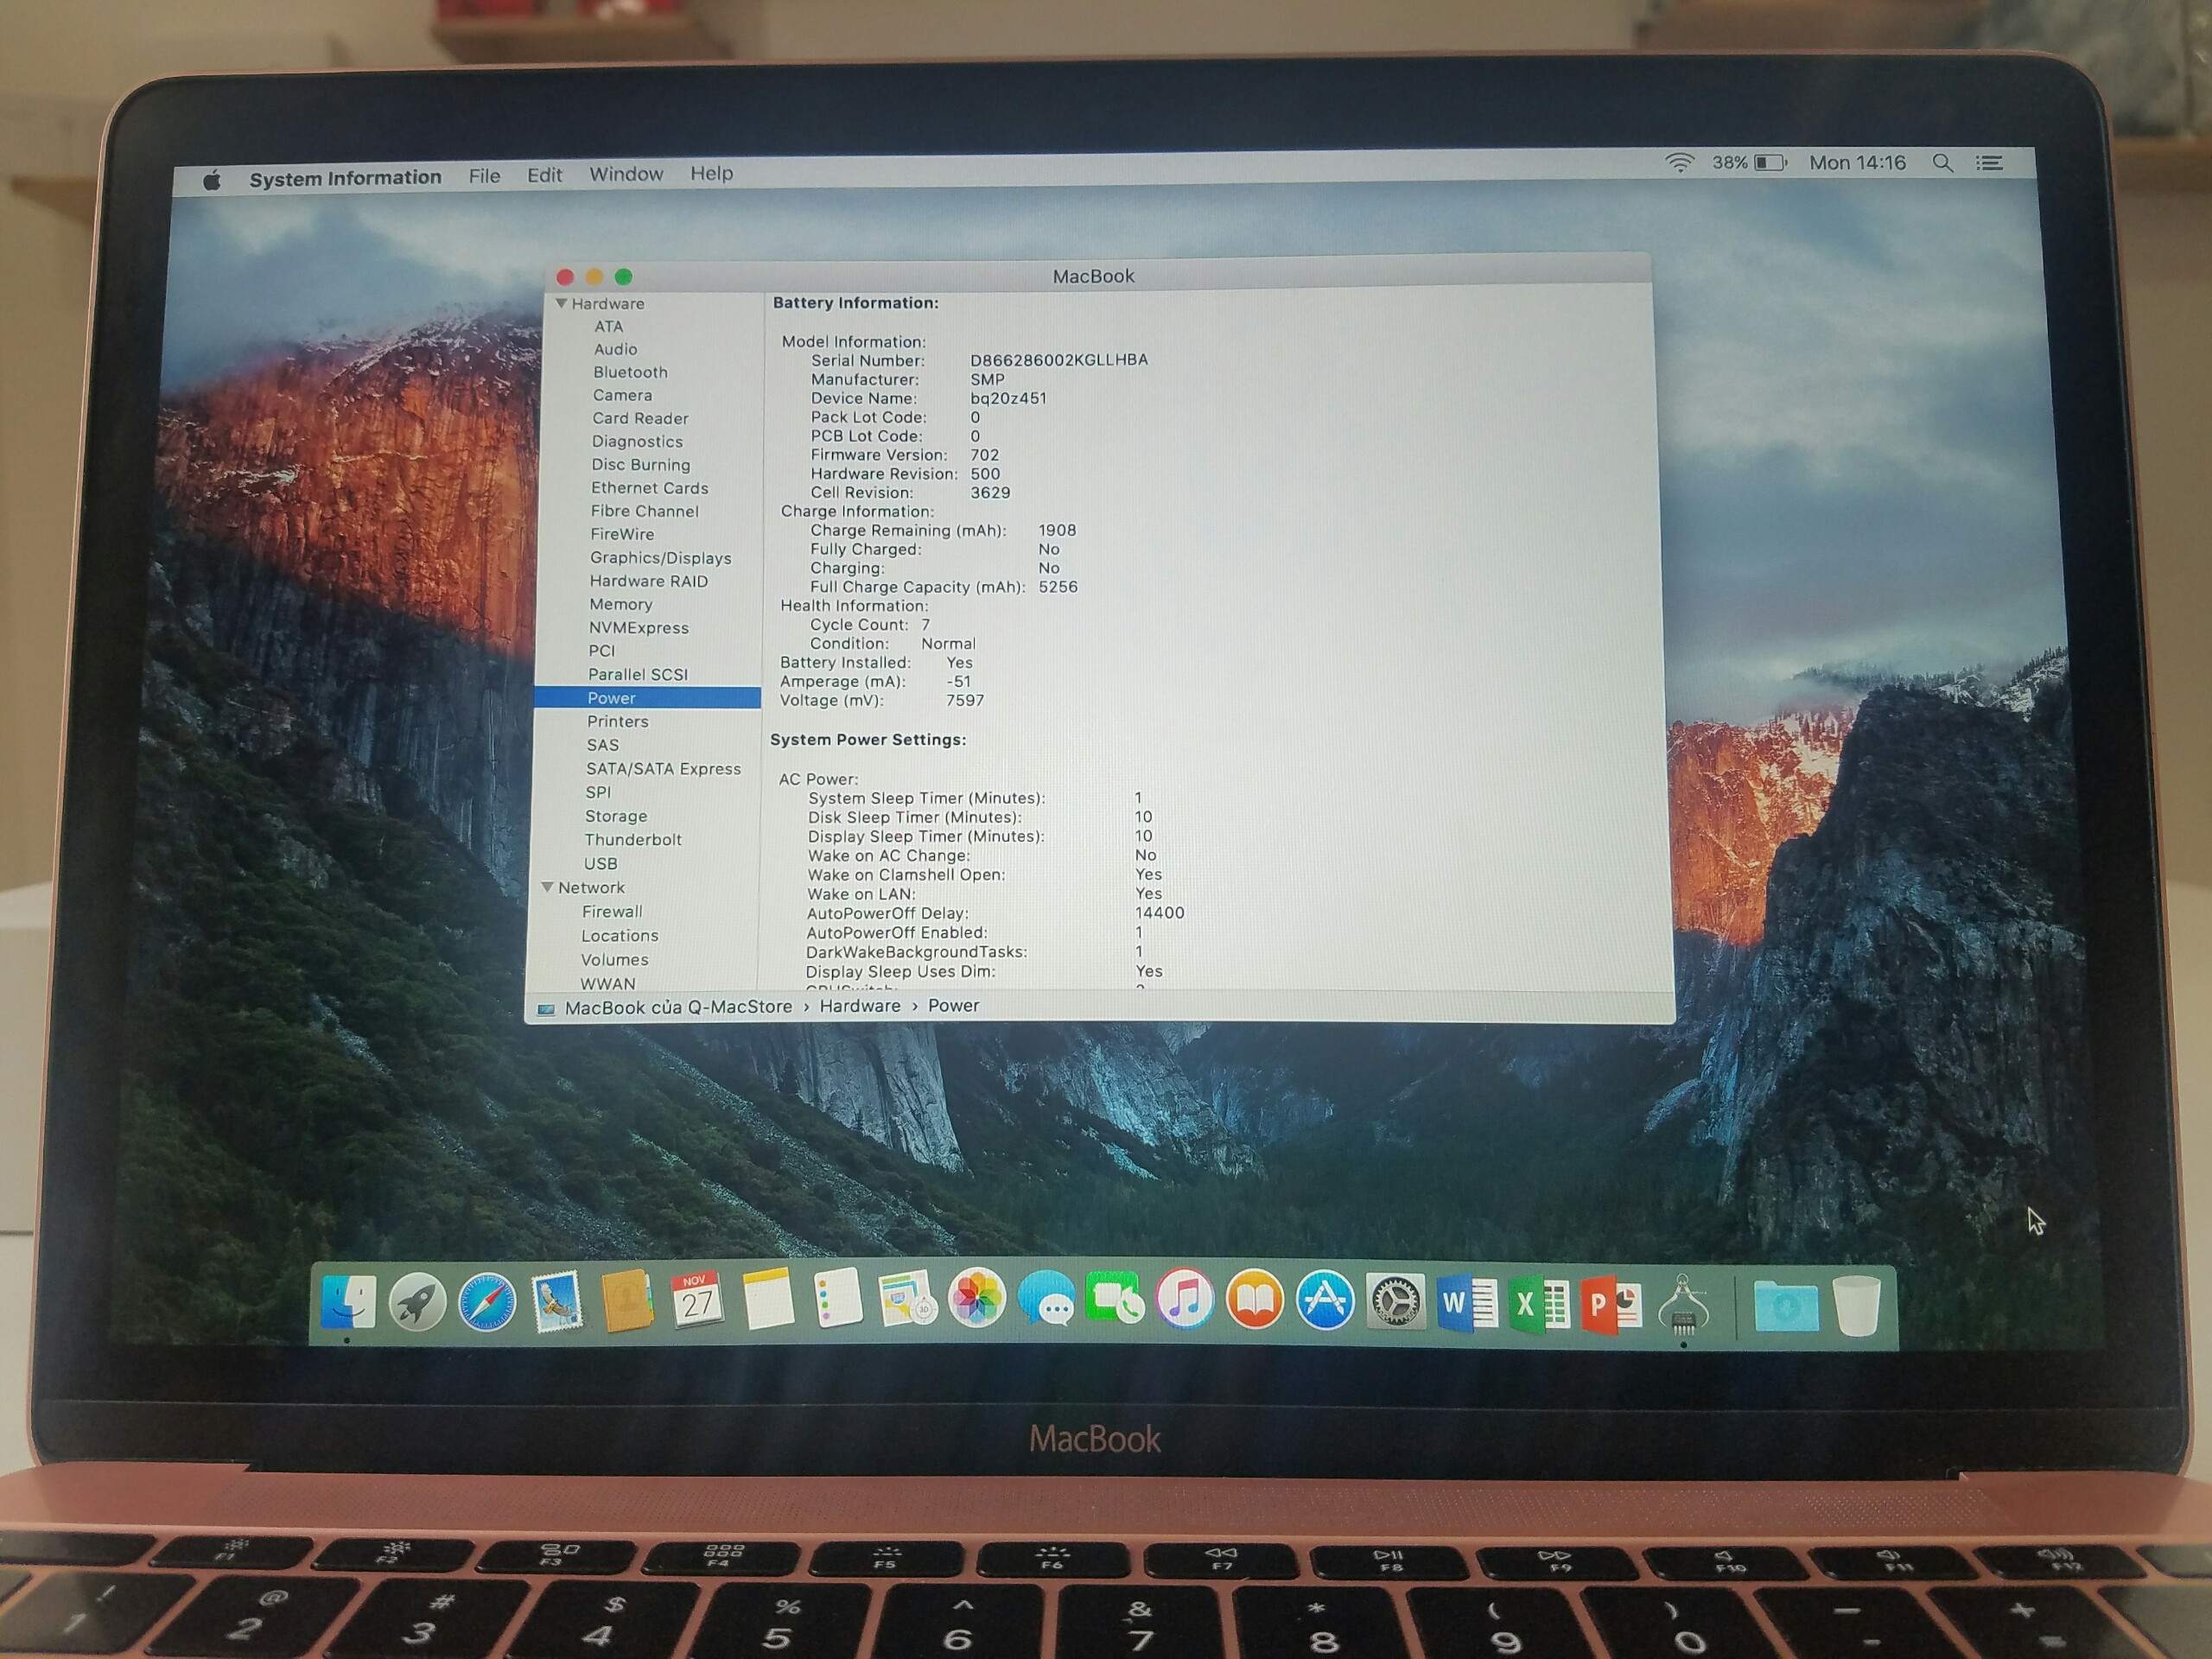Screen dimensions: 2212x1659
Task: Open Finder from the Dock
Action: pos(349,1301)
